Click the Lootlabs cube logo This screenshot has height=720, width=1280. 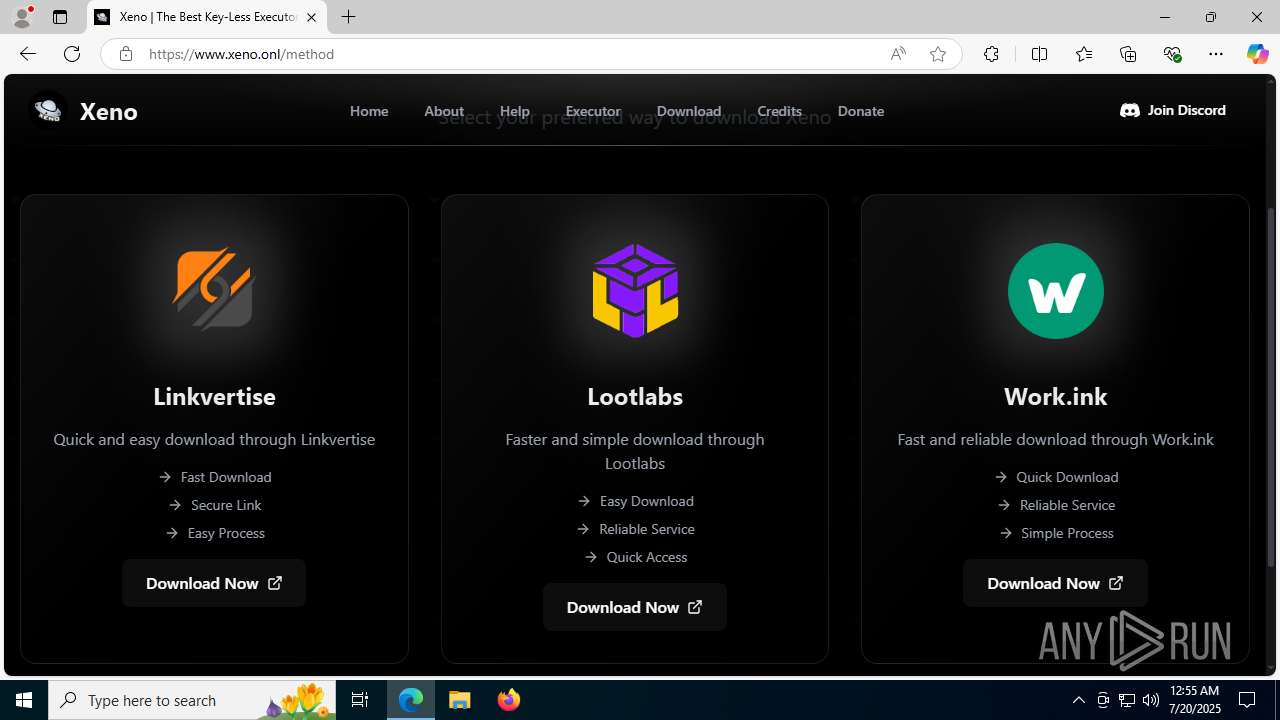tap(635, 290)
